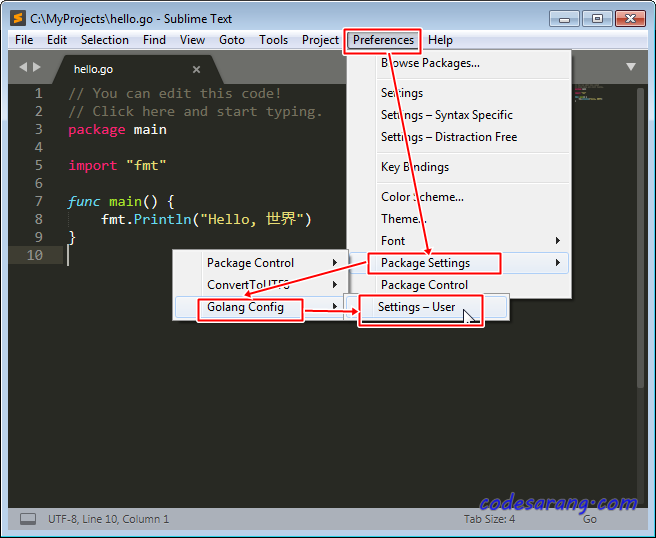Viewport: 656px width, 538px height.
Task: Open the Goto menu
Action: (x=232, y=40)
